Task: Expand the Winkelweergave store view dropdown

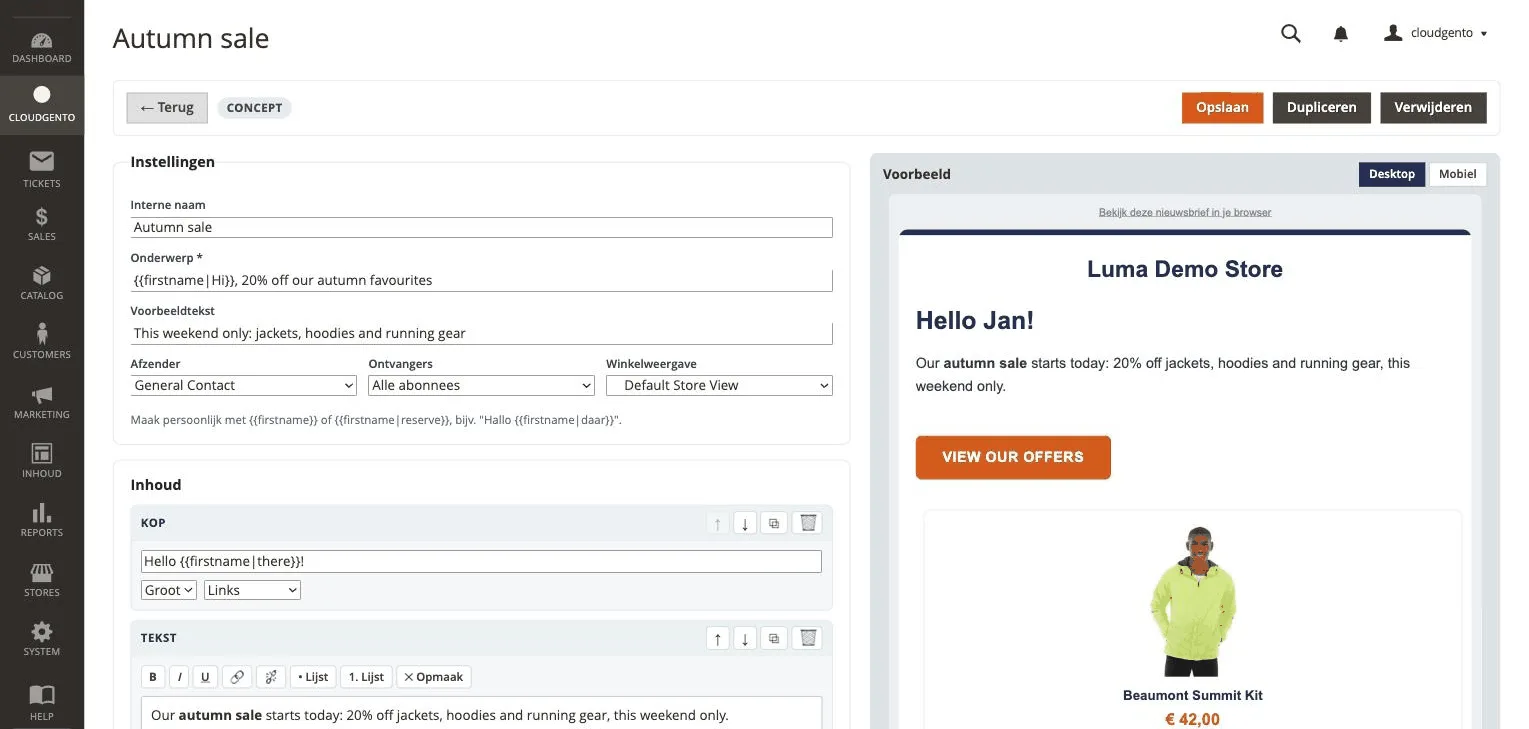Action: 719,385
